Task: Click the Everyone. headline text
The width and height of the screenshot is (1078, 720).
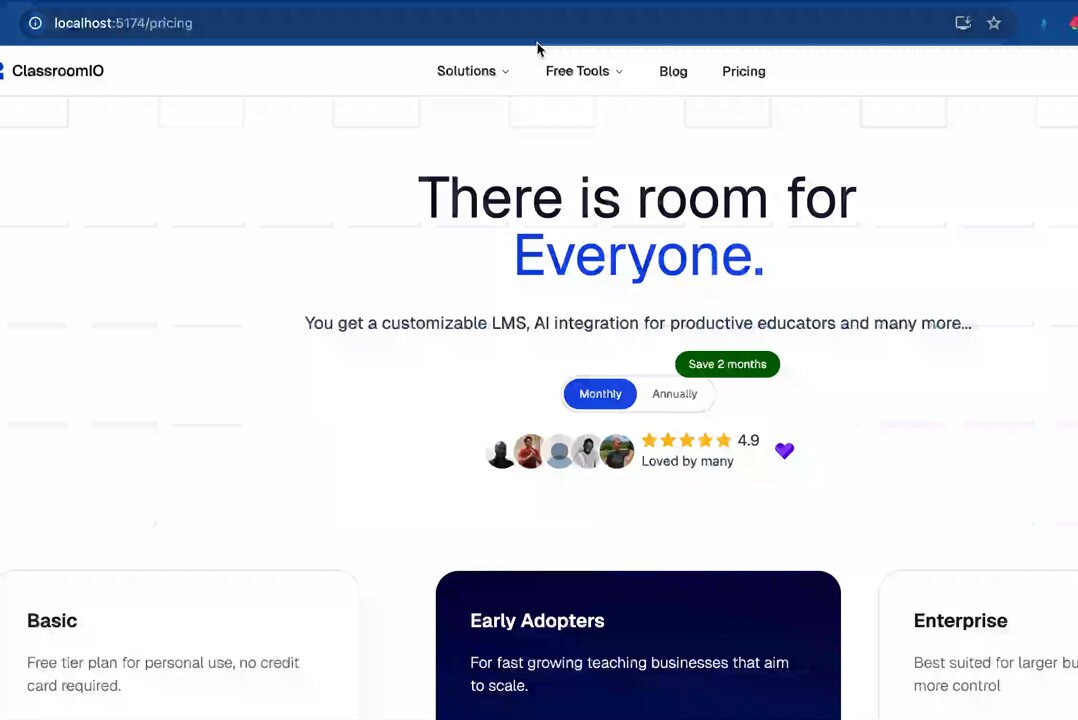Action: (639, 256)
